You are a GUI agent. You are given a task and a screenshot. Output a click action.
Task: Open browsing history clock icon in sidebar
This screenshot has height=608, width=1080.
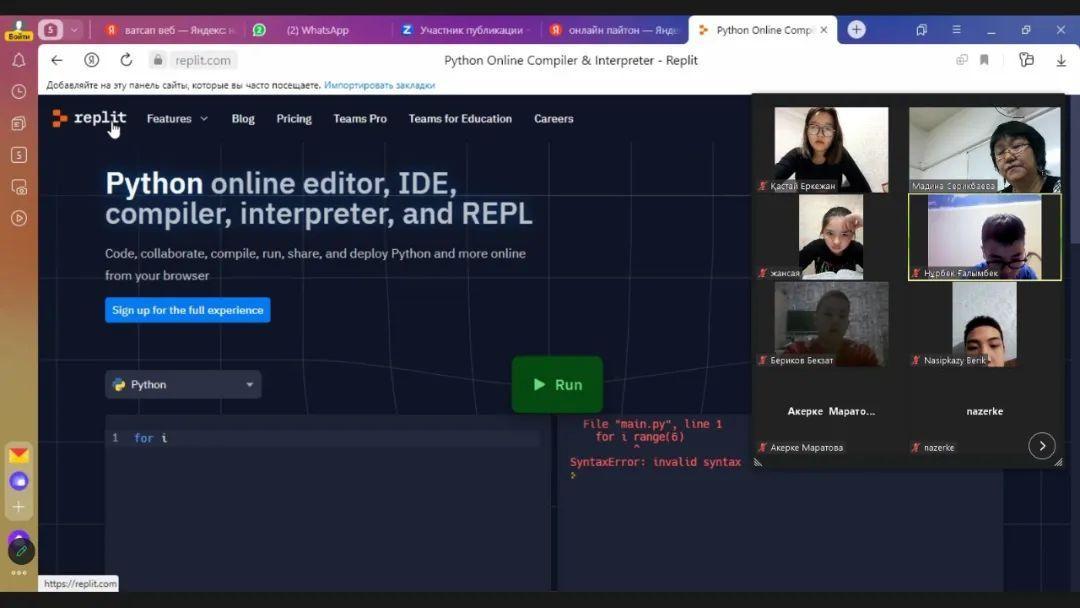(x=19, y=92)
